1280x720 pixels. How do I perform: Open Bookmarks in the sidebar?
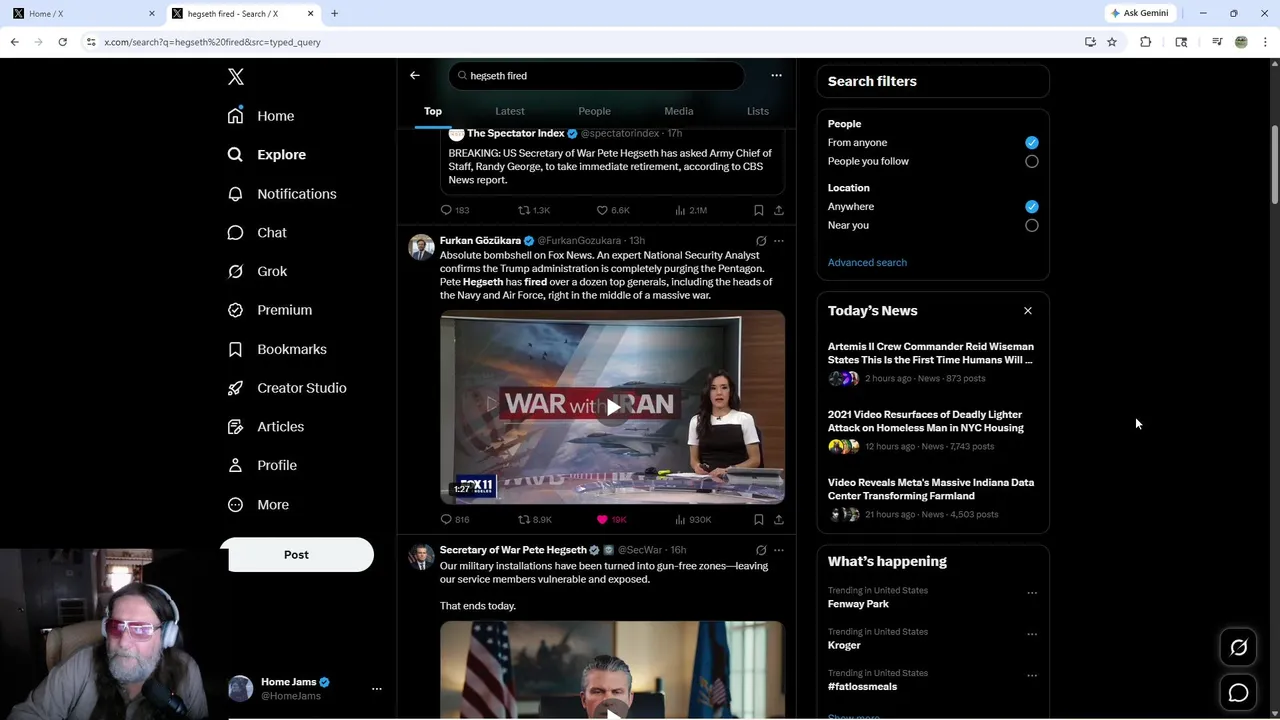point(277,349)
